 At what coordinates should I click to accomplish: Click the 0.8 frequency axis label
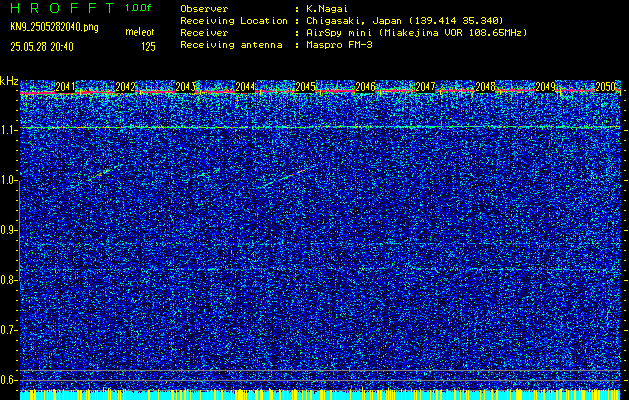coord(9,280)
